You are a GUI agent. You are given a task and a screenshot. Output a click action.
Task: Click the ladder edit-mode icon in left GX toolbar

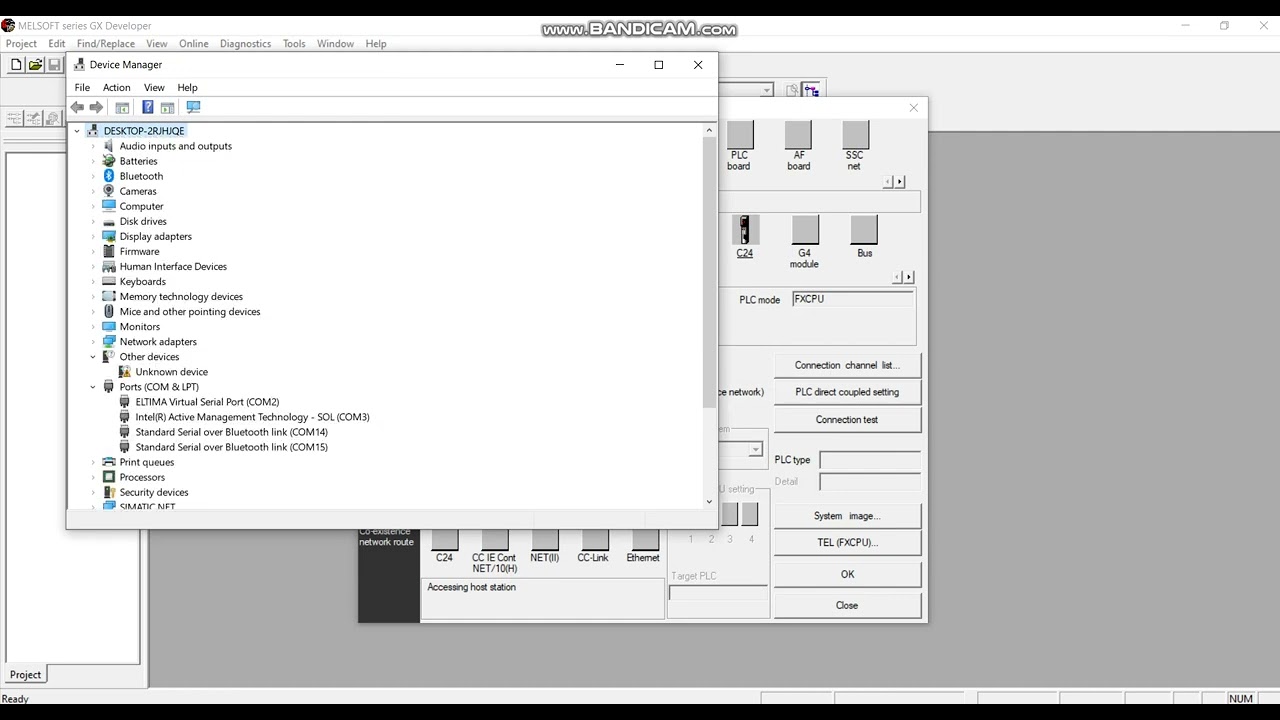tap(33, 118)
